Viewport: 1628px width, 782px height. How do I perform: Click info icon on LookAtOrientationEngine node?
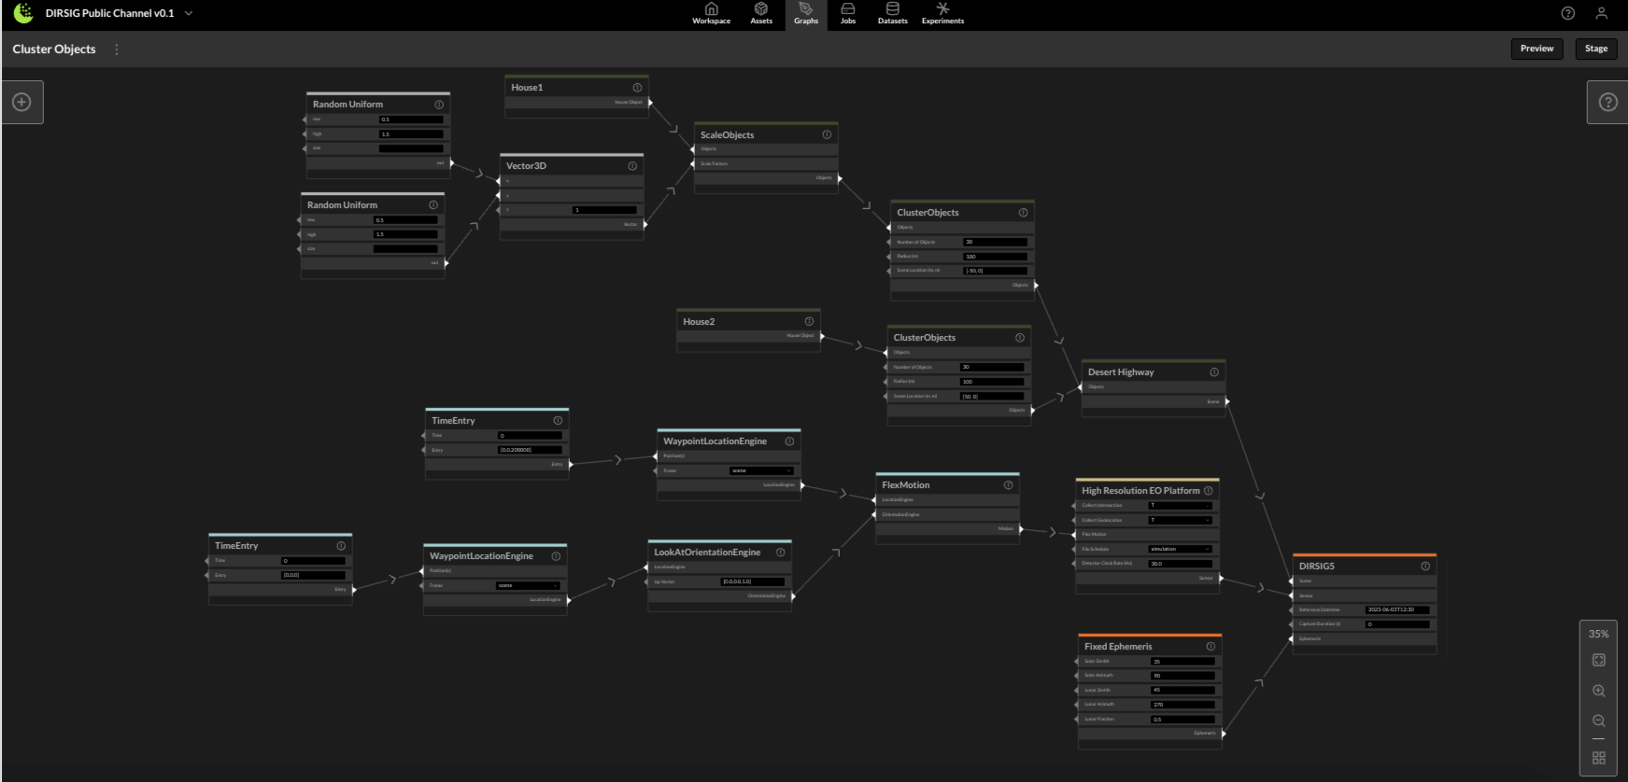coord(780,552)
